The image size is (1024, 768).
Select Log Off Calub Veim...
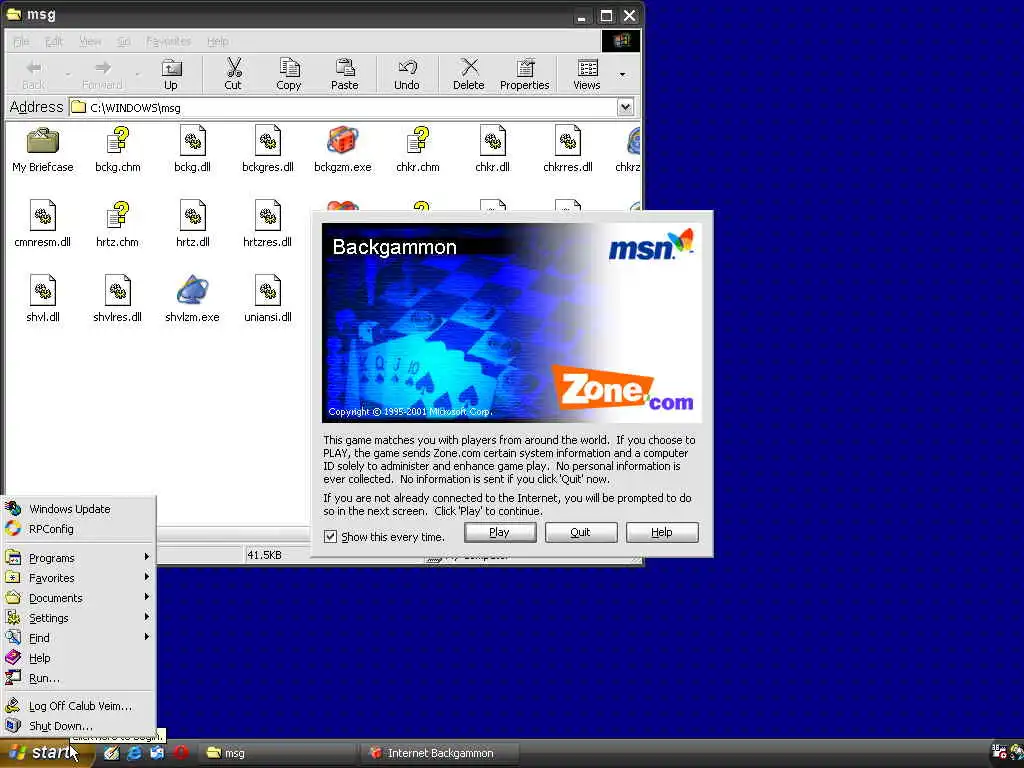point(78,706)
